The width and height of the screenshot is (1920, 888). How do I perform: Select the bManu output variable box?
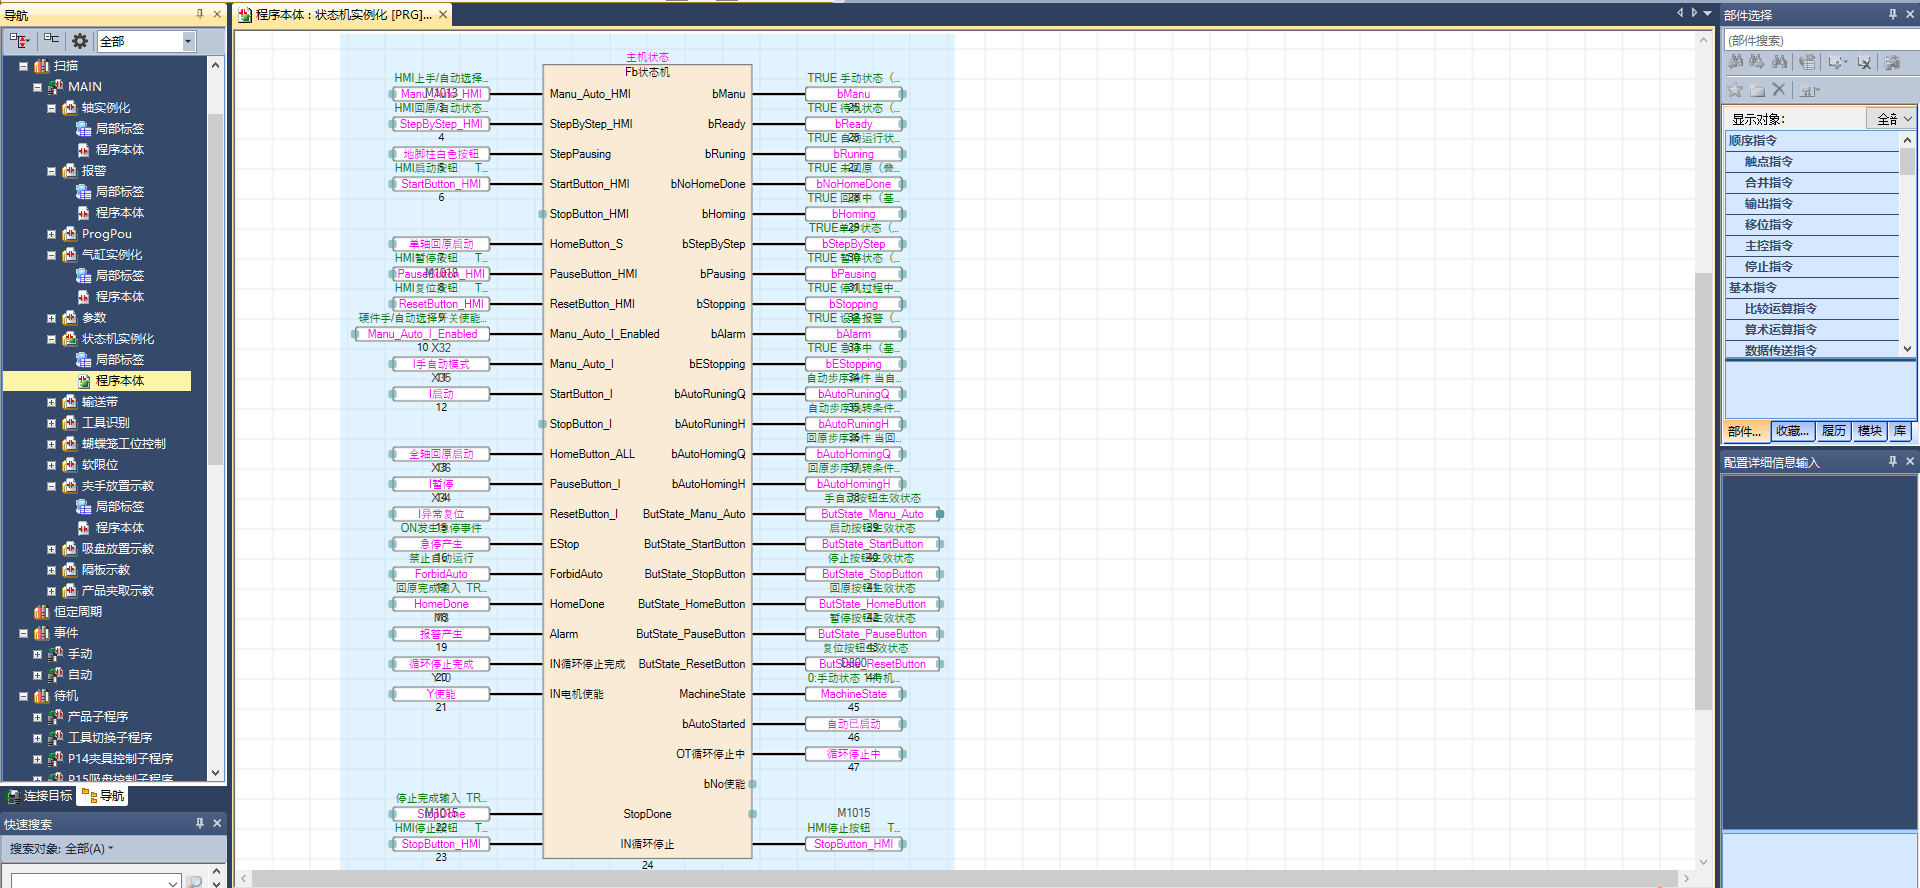pos(853,94)
